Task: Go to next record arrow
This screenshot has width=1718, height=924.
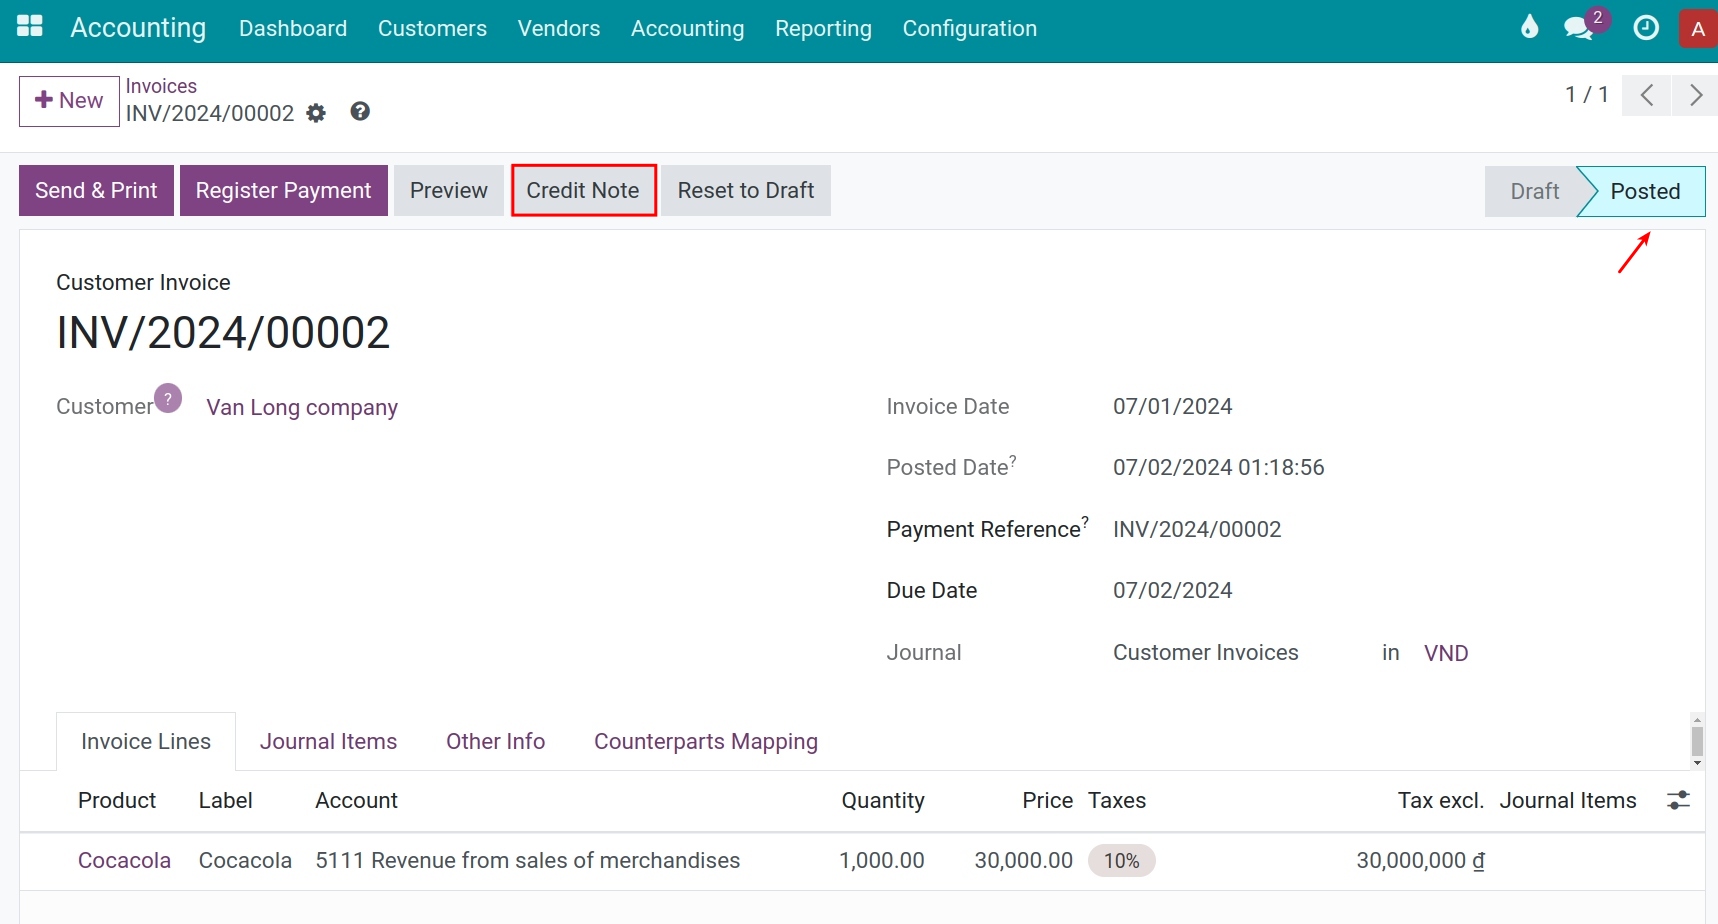Action: click(x=1695, y=95)
